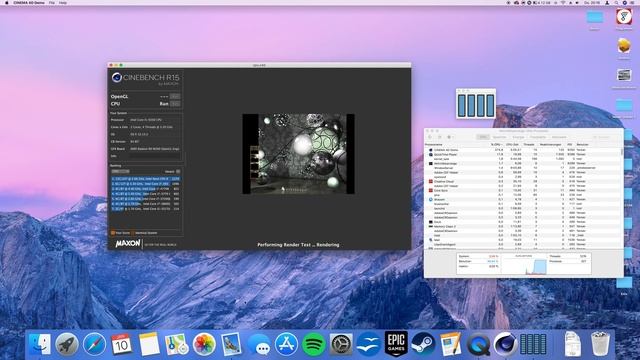Open OpenOffice seagull icon in Dock
The height and width of the screenshot is (360, 640).
(x=368, y=344)
